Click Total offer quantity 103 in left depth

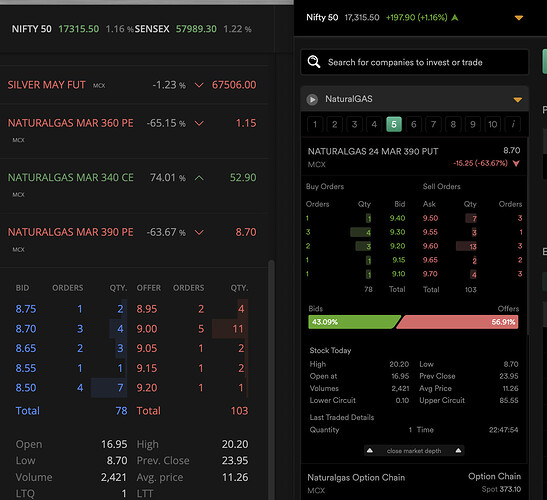[x=239, y=411]
